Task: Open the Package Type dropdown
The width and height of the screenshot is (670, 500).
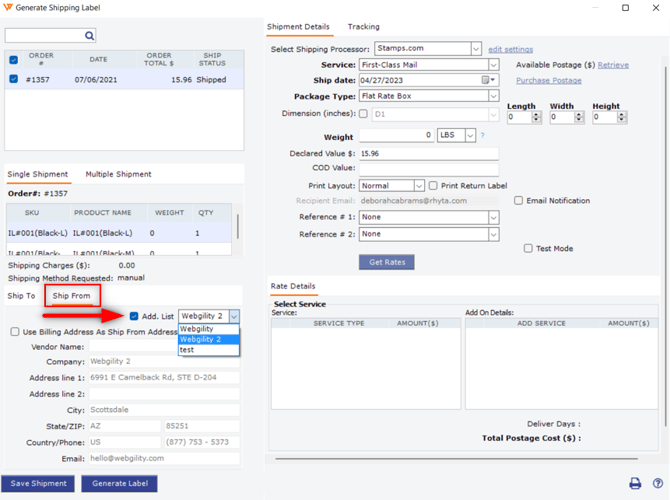Action: (x=493, y=97)
